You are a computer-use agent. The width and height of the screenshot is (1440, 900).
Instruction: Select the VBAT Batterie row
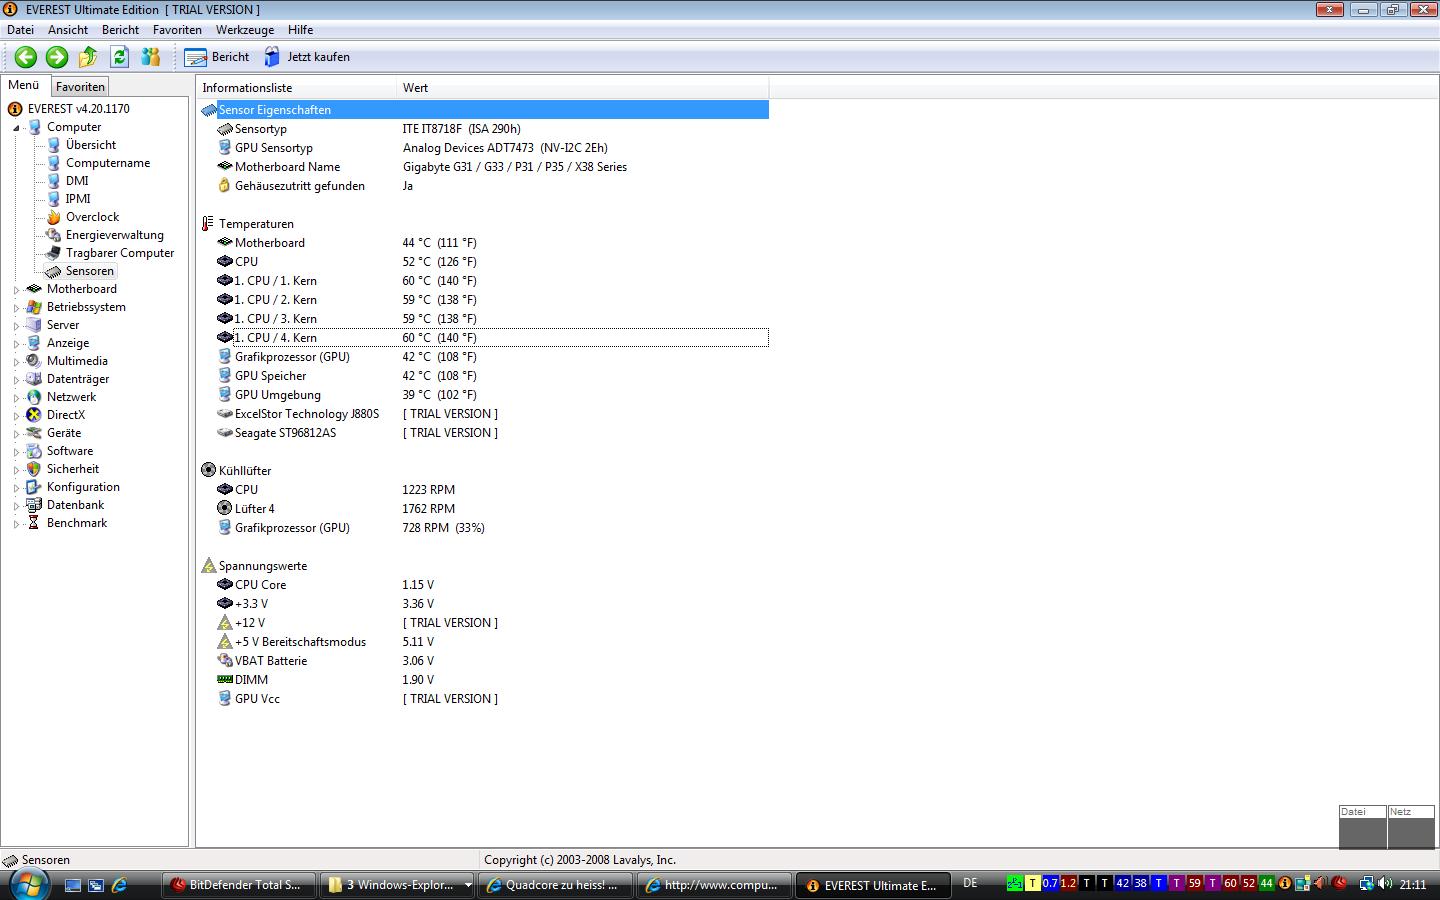coord(492,661)
